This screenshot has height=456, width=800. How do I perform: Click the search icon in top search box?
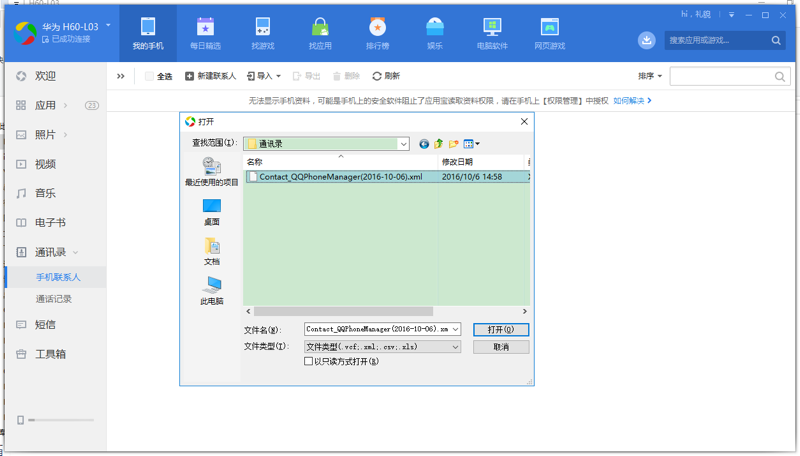pyautogui.click(x=776, y=40)
